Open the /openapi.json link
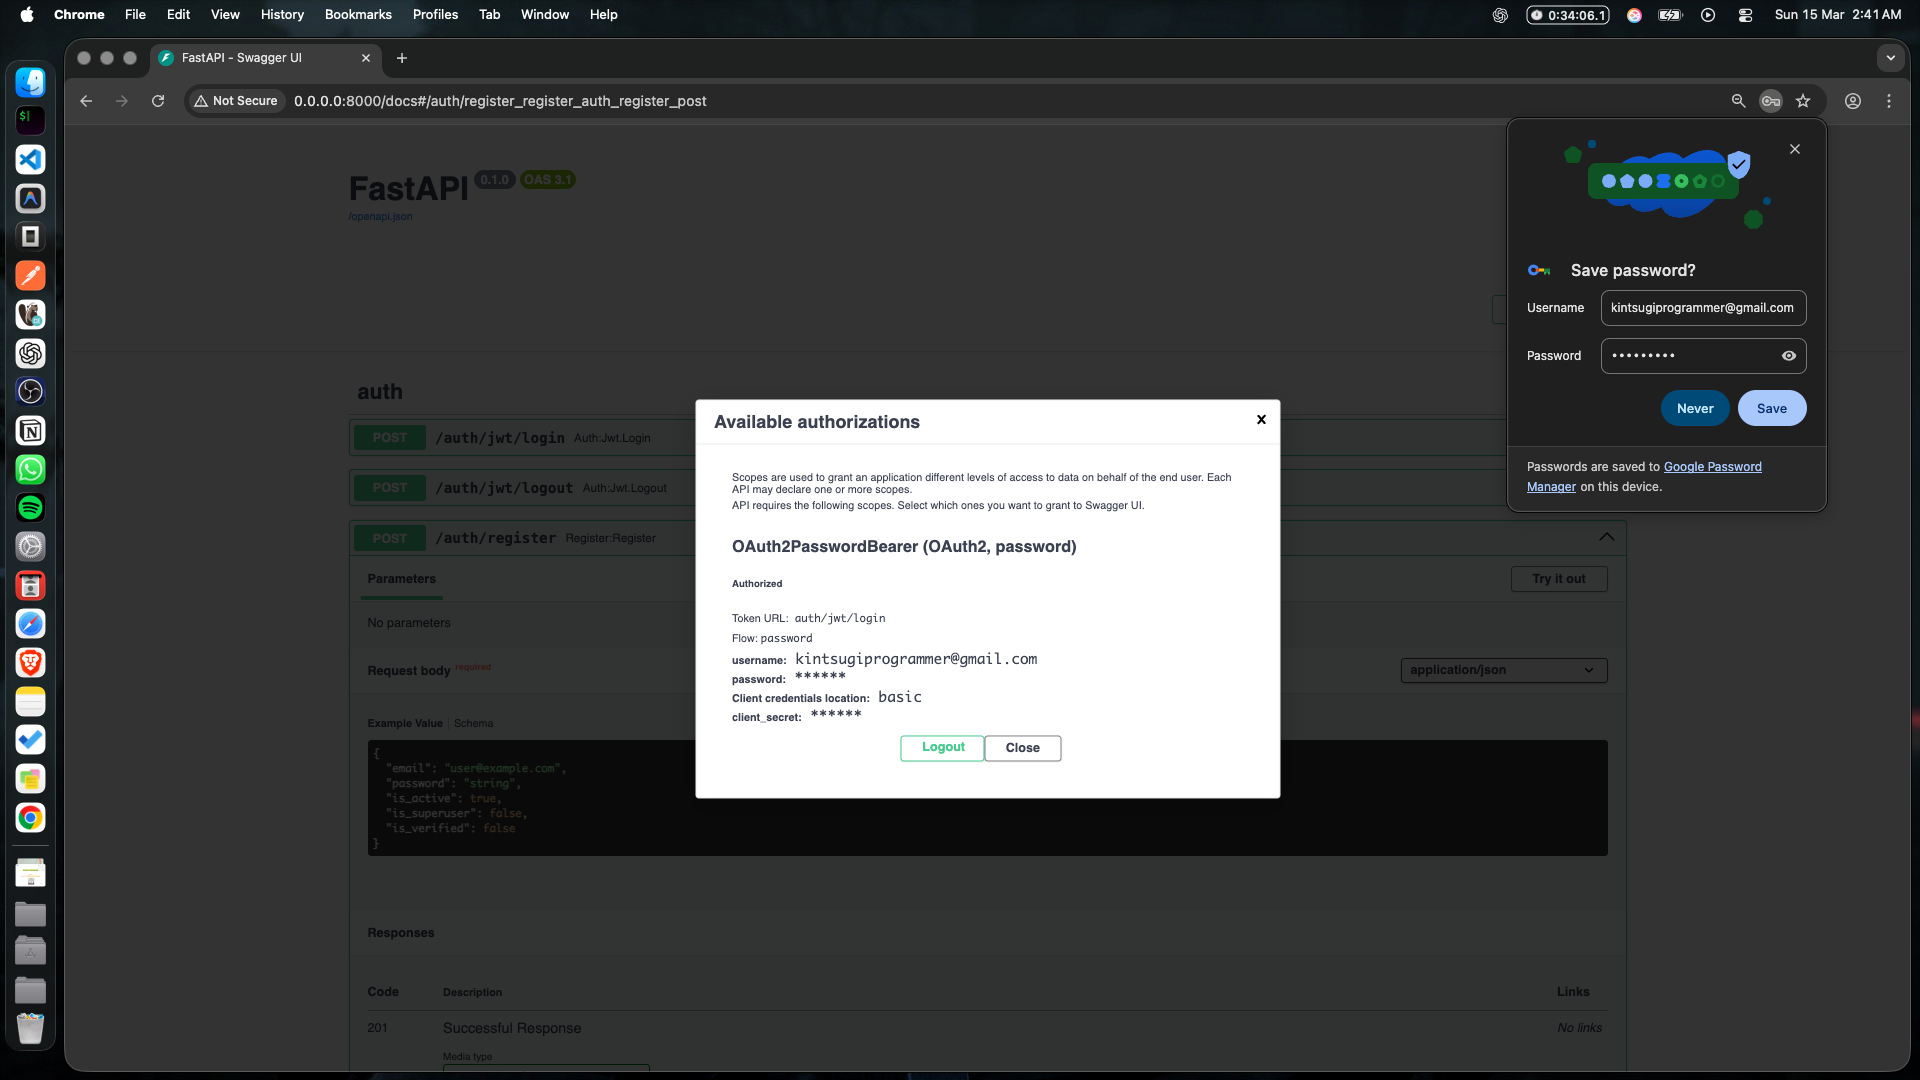Image resolution: width=1920 pixels, height=1080 pixels. point(380,217)
